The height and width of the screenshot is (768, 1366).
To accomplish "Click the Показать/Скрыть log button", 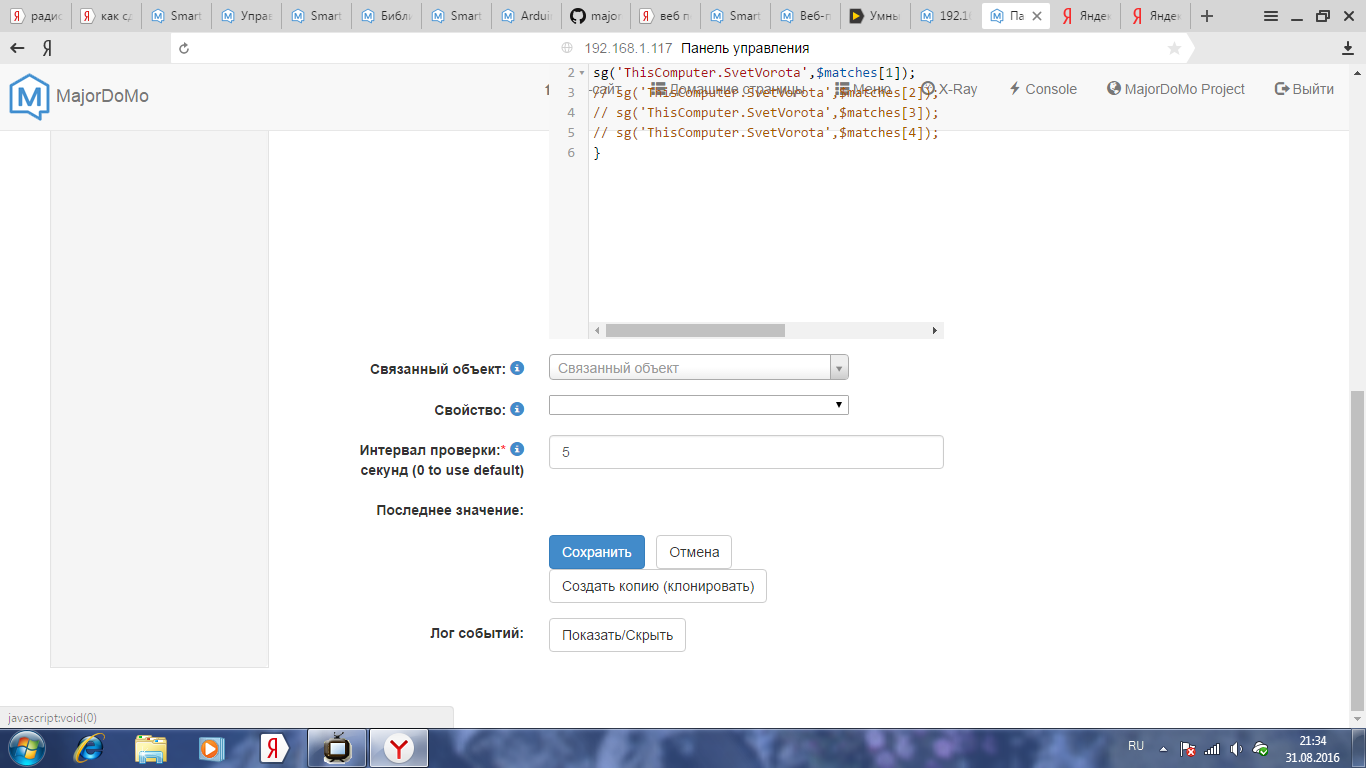I will (x=617, y=634).
